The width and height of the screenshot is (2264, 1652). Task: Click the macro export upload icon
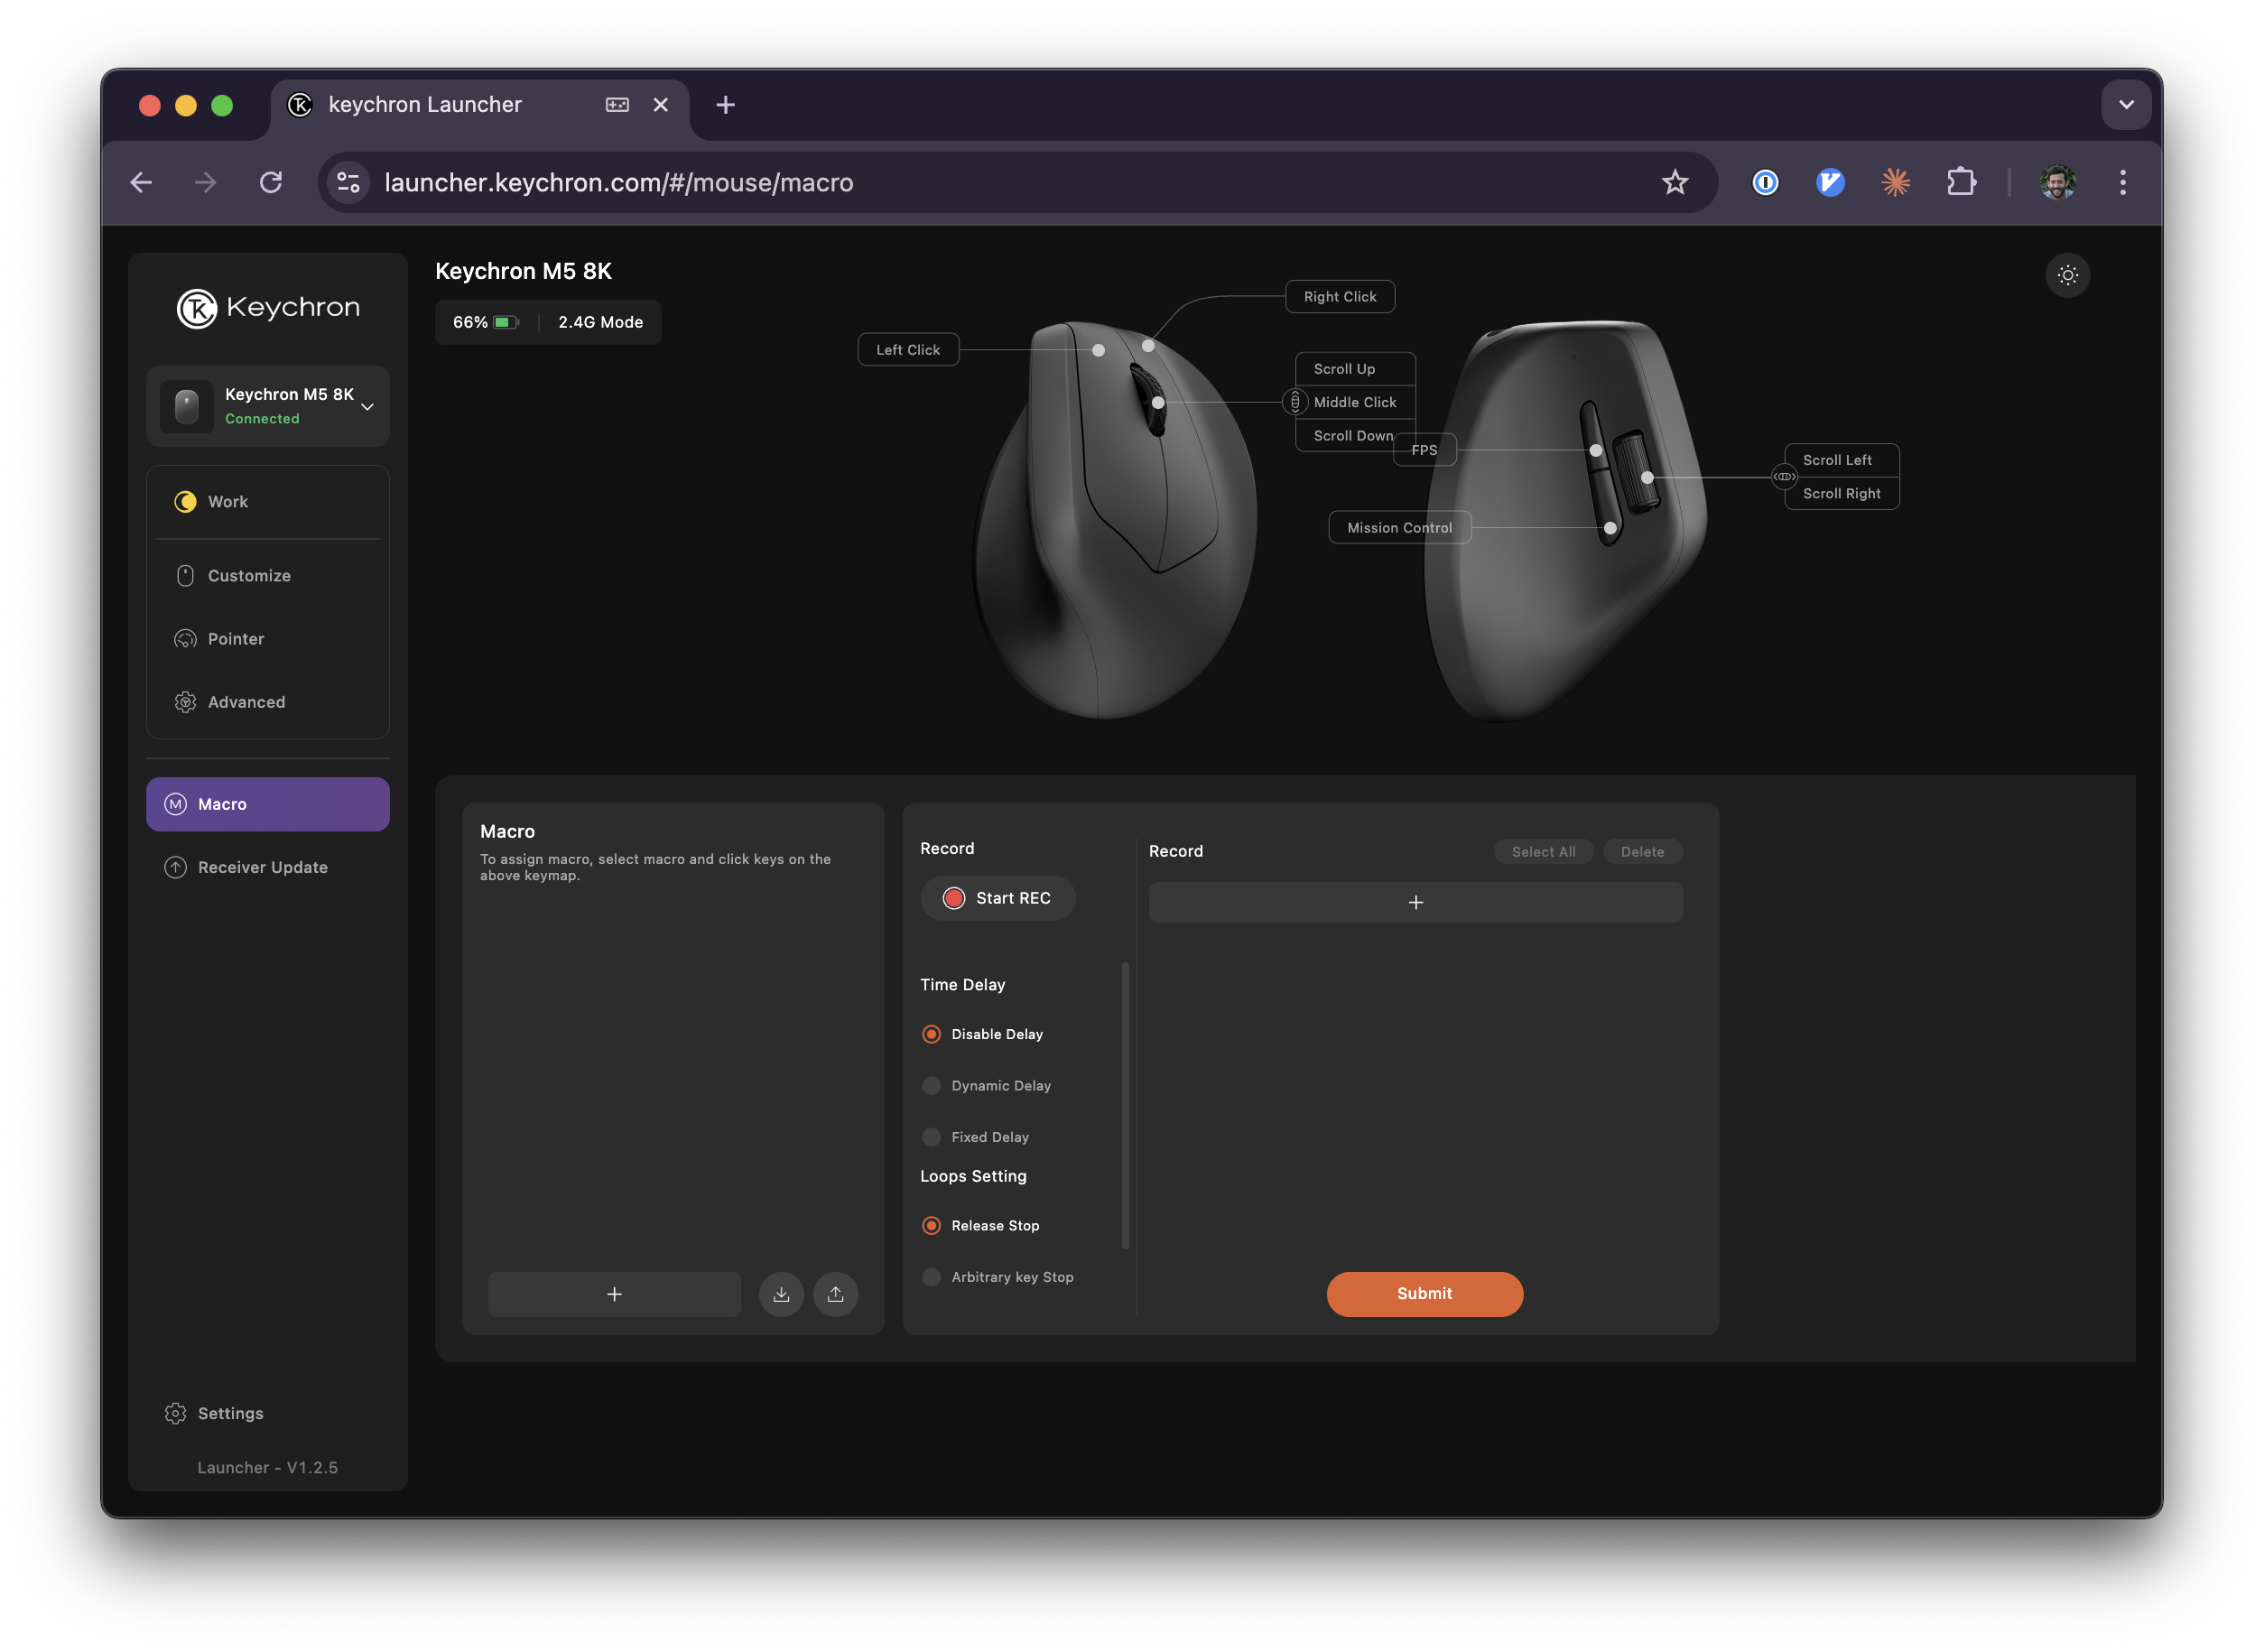click(835, 1294)
